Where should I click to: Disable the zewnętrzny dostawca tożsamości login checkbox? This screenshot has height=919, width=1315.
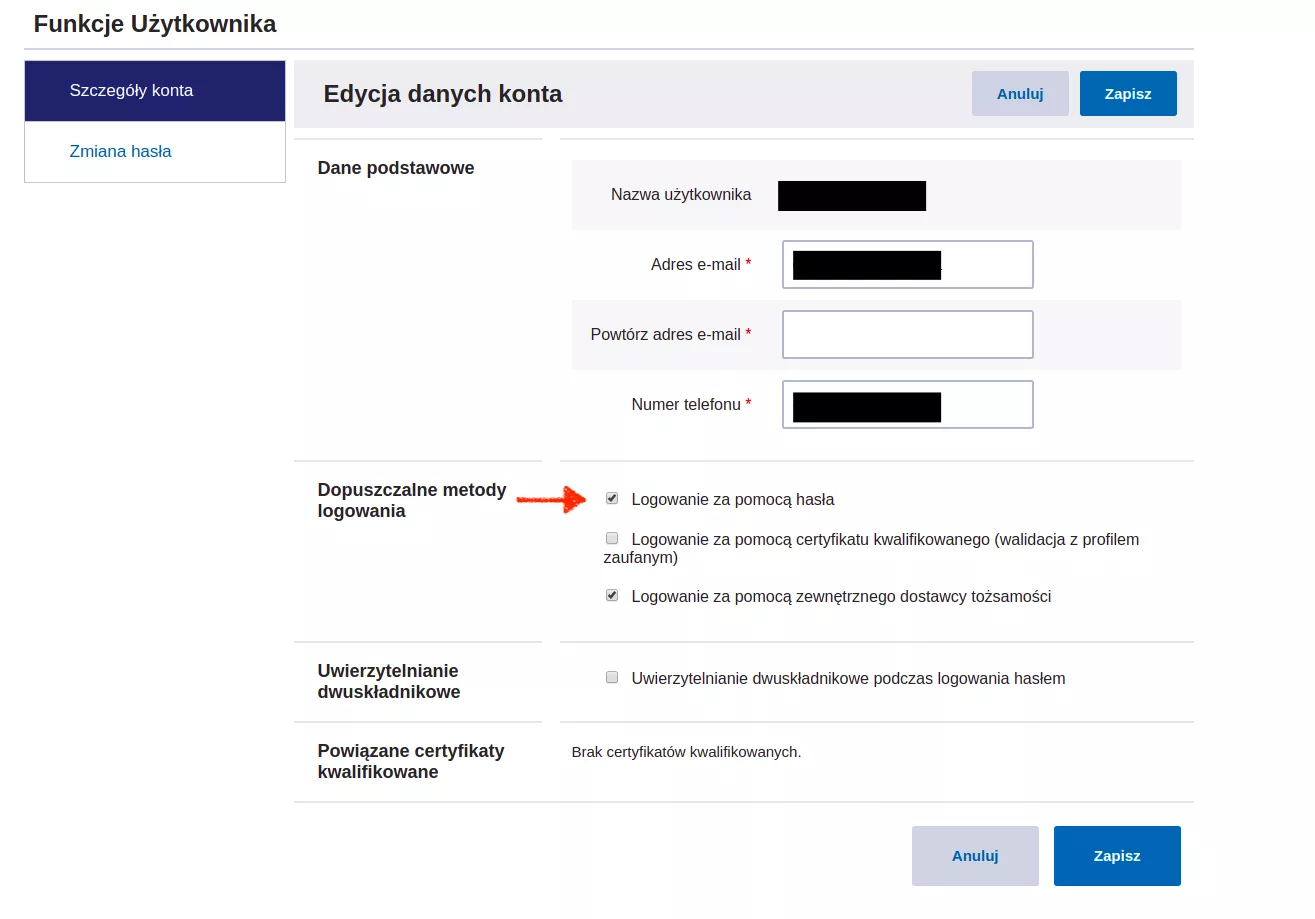(x=612, y=595)
